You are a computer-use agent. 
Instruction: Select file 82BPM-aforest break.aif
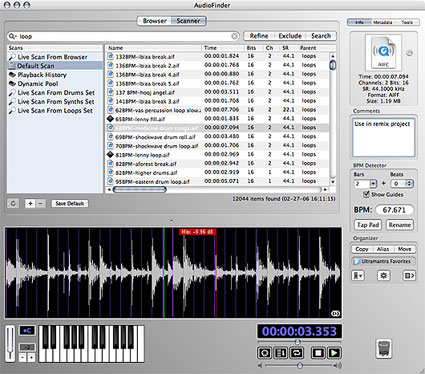coord(217,163)
